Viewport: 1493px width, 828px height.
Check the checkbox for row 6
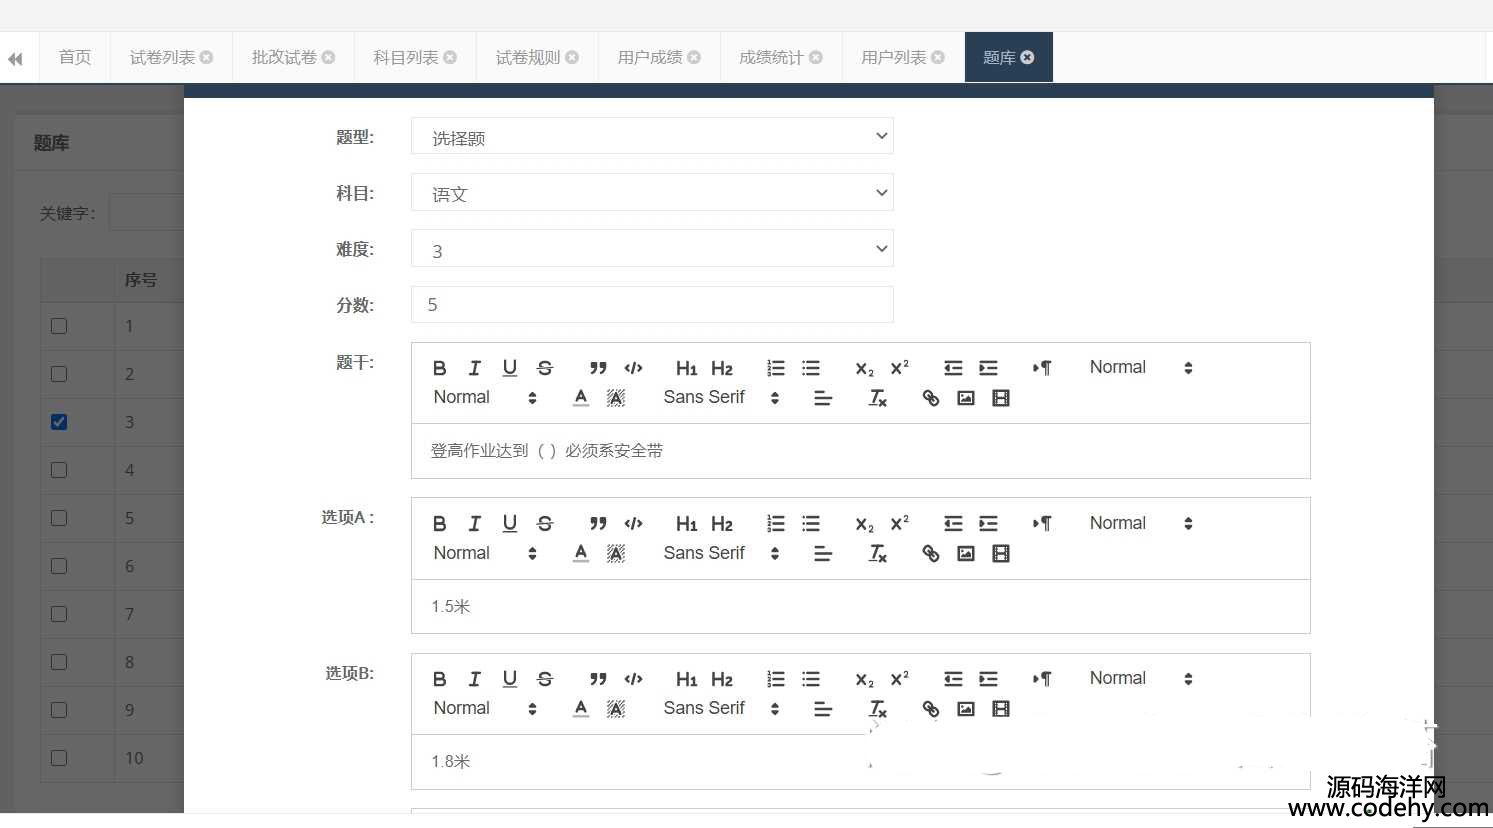pyautogui.click(x=59, y=566)
